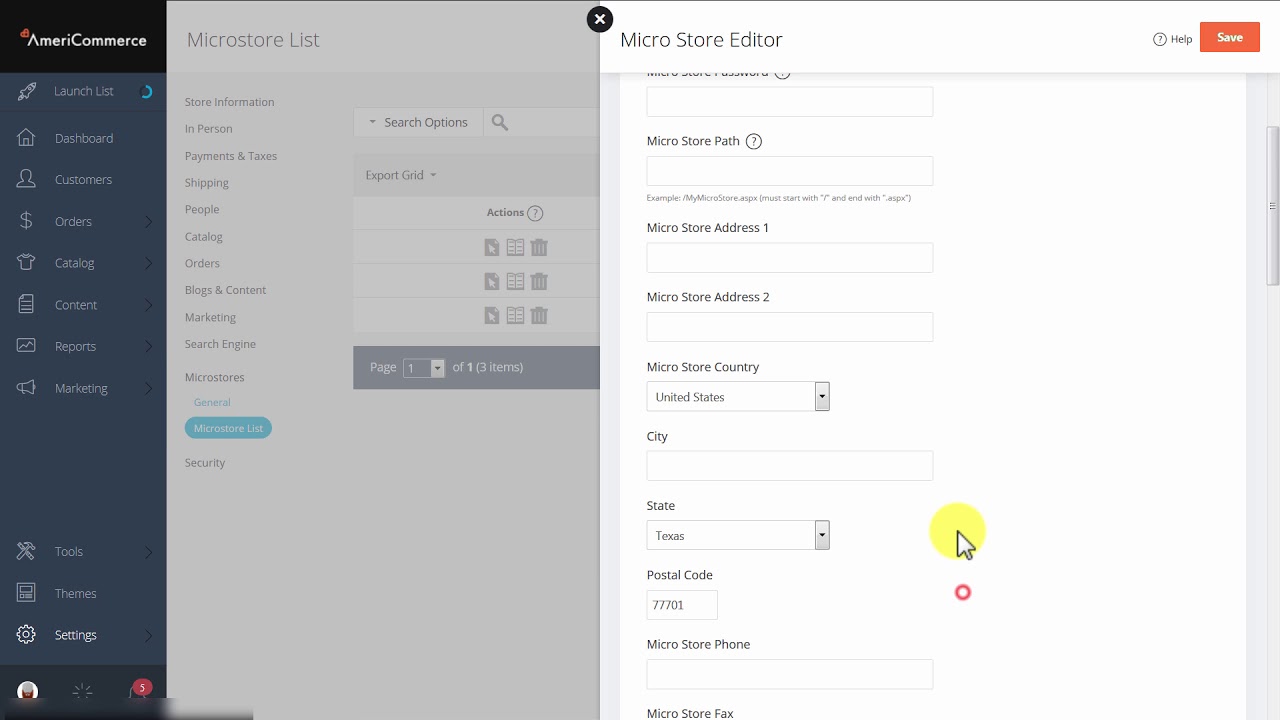Click the magnifier search icon in grid
Image resolution: width=1280 pixels, height=720 pixels.
click(x=500, y=122)
